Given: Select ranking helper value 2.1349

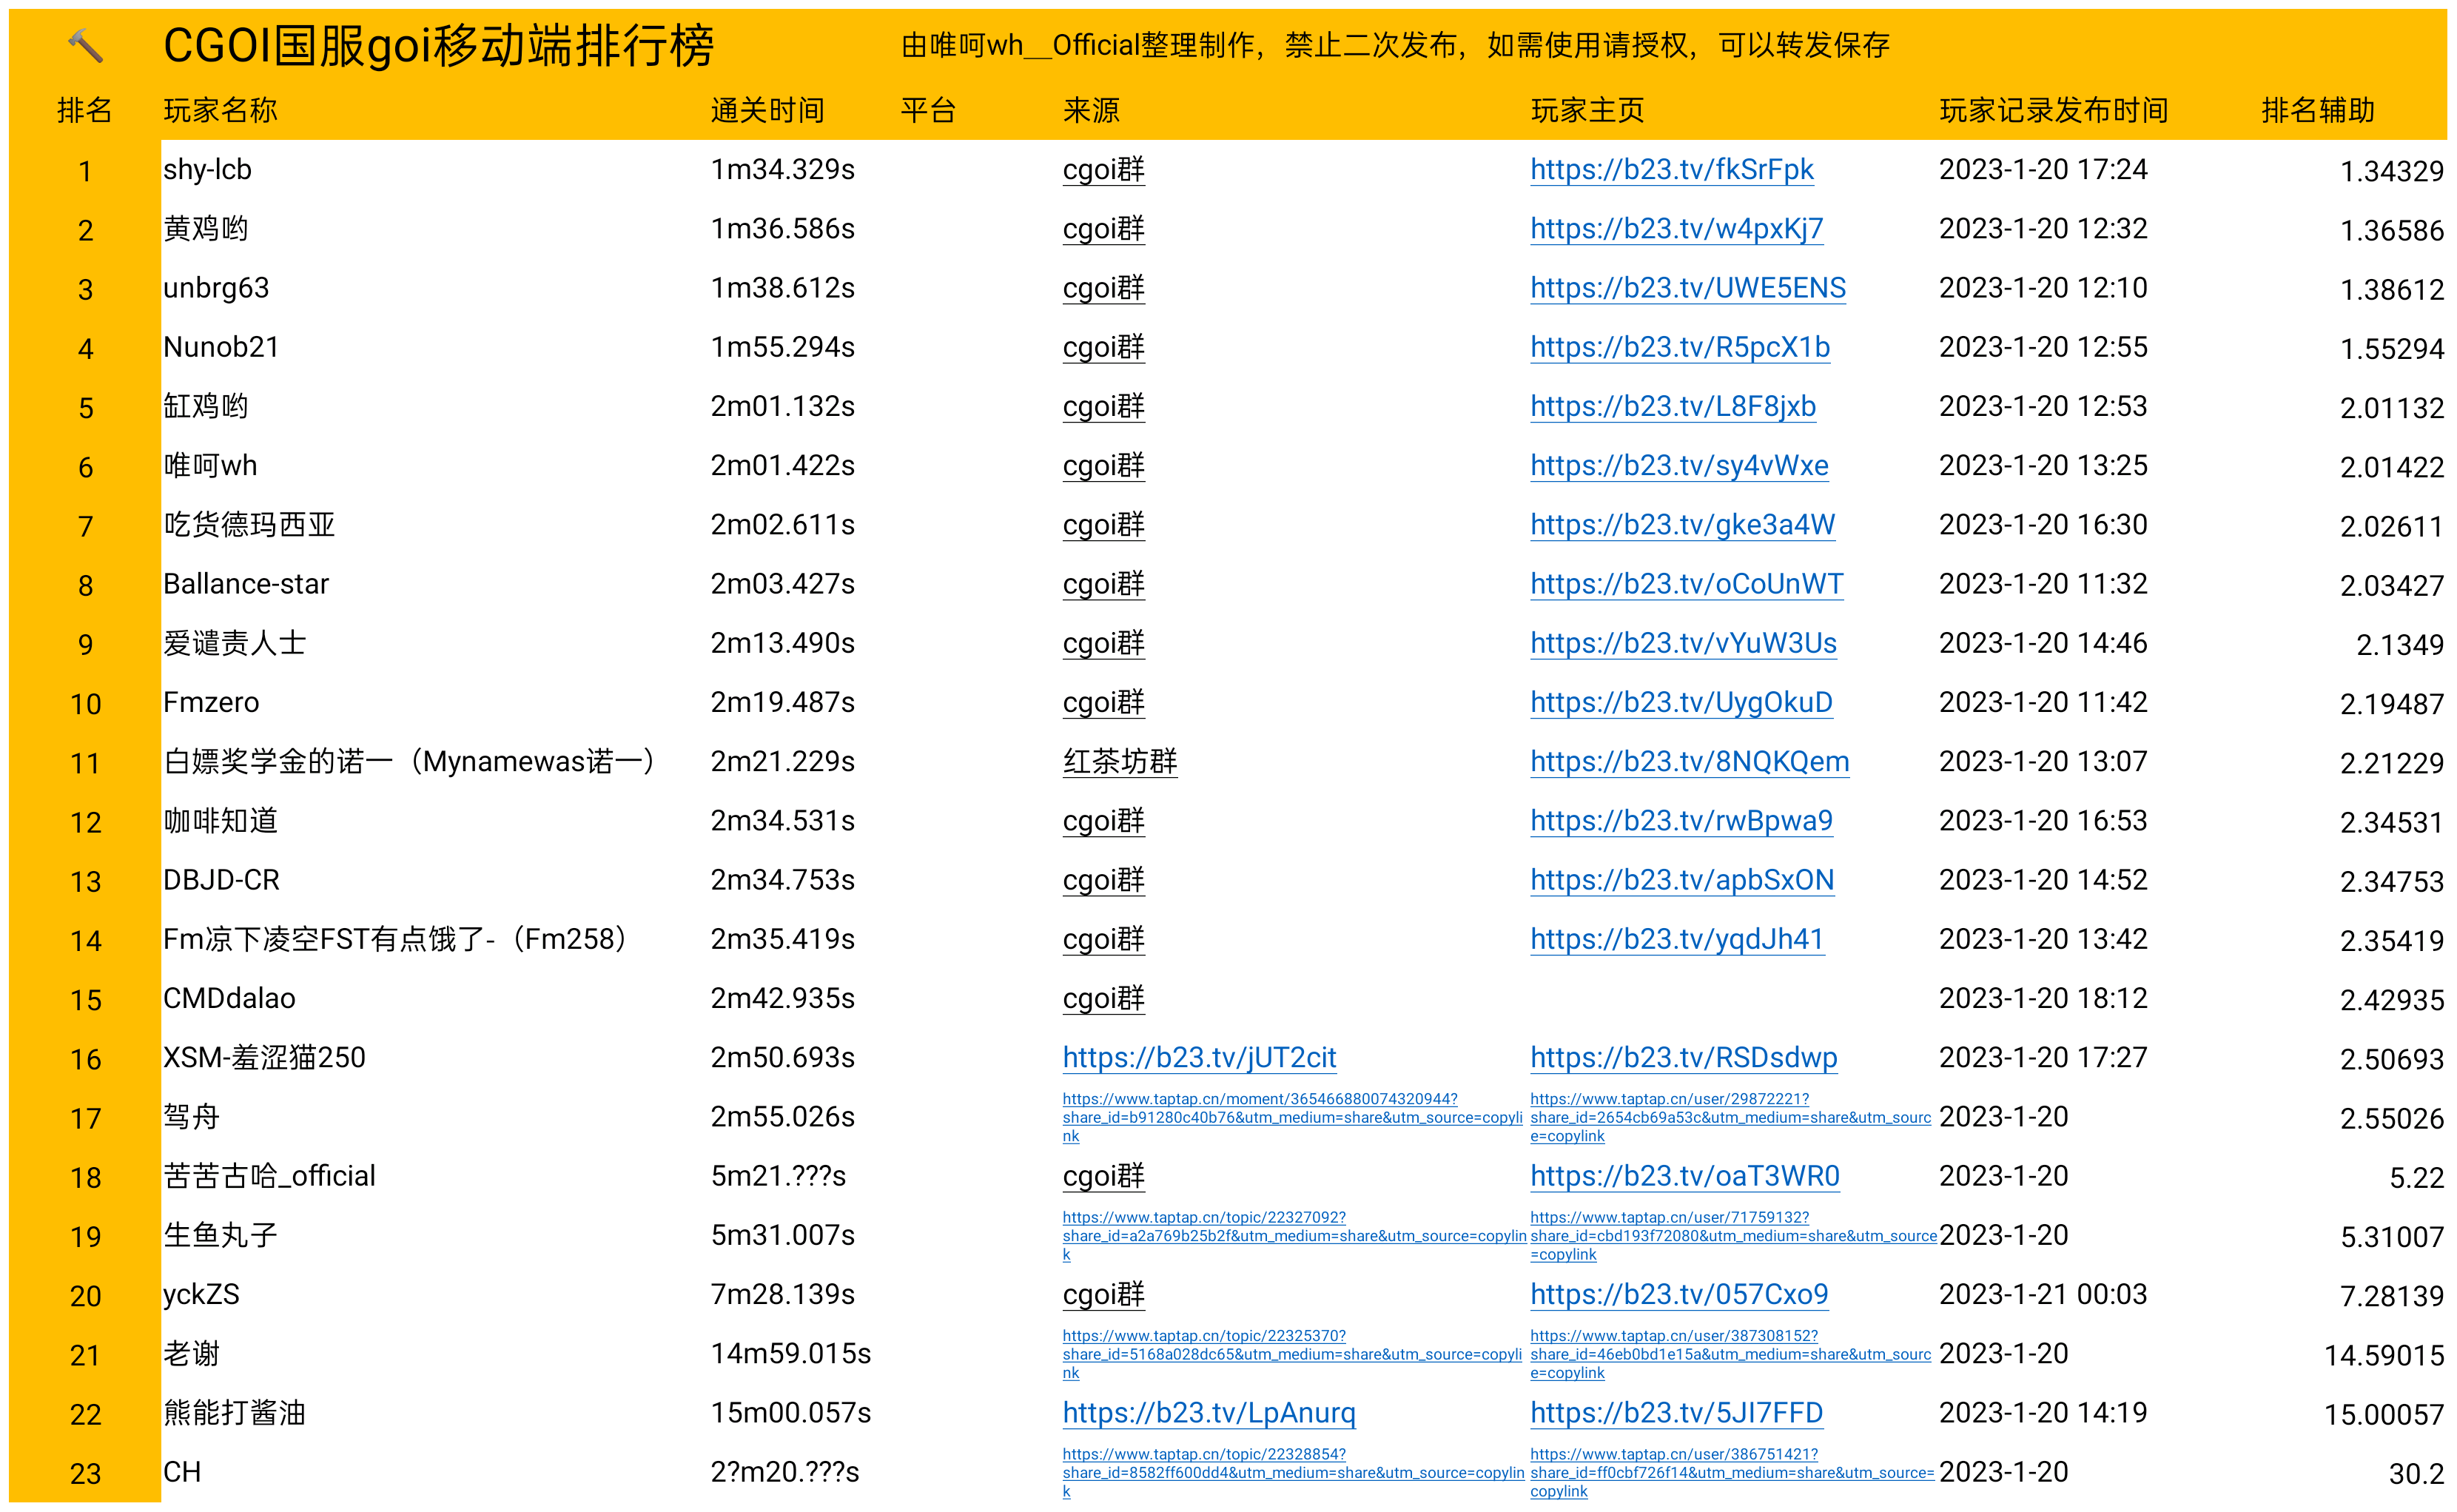Looking at the screenshot, I should pyautogui.click(x=2400, y=644).
